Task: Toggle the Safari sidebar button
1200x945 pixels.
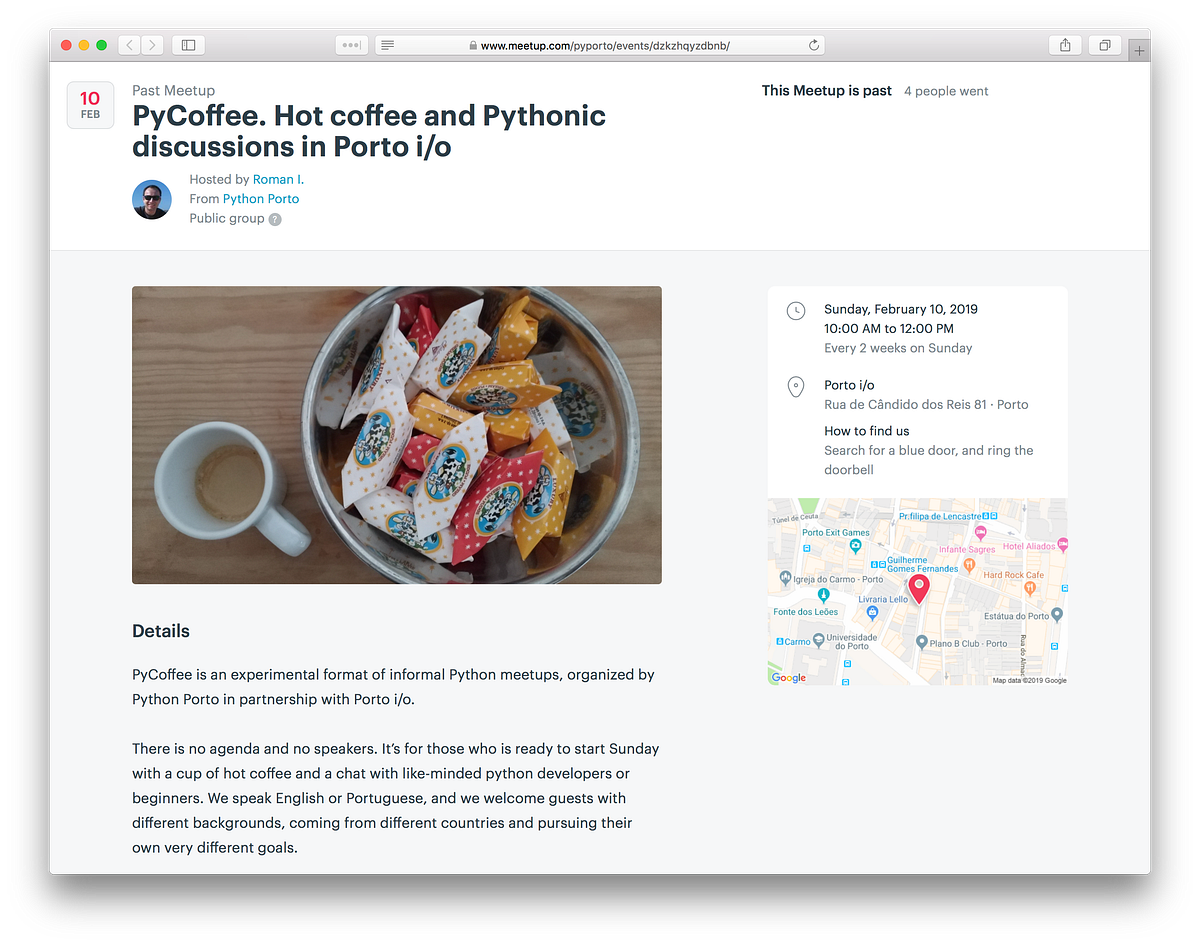Action: (187, 45)
